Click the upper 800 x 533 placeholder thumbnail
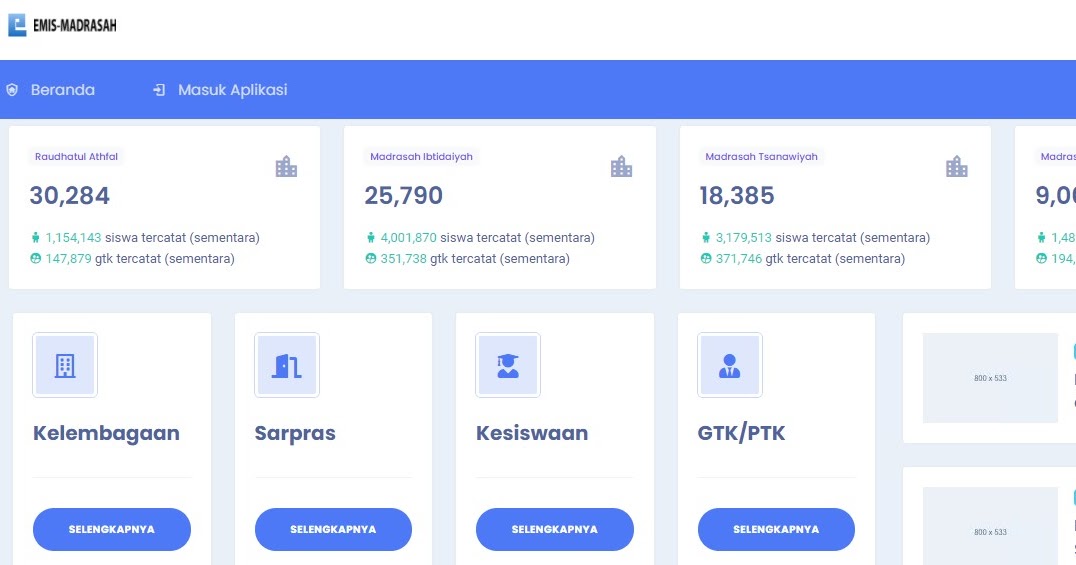Viewport: 1076px width, 565px height. [x=990, y=378]
